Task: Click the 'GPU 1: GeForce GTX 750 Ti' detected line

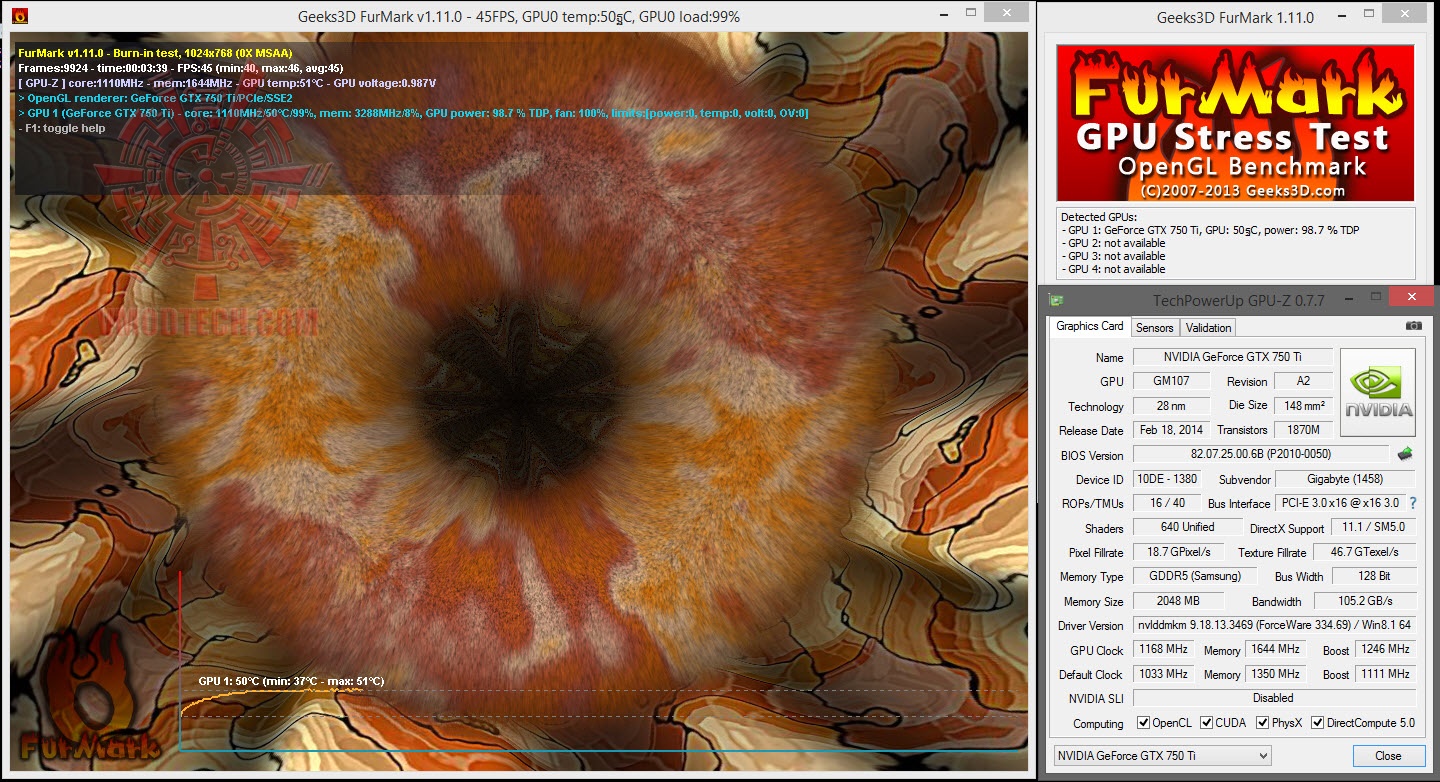Action: tap(1210, 230)
